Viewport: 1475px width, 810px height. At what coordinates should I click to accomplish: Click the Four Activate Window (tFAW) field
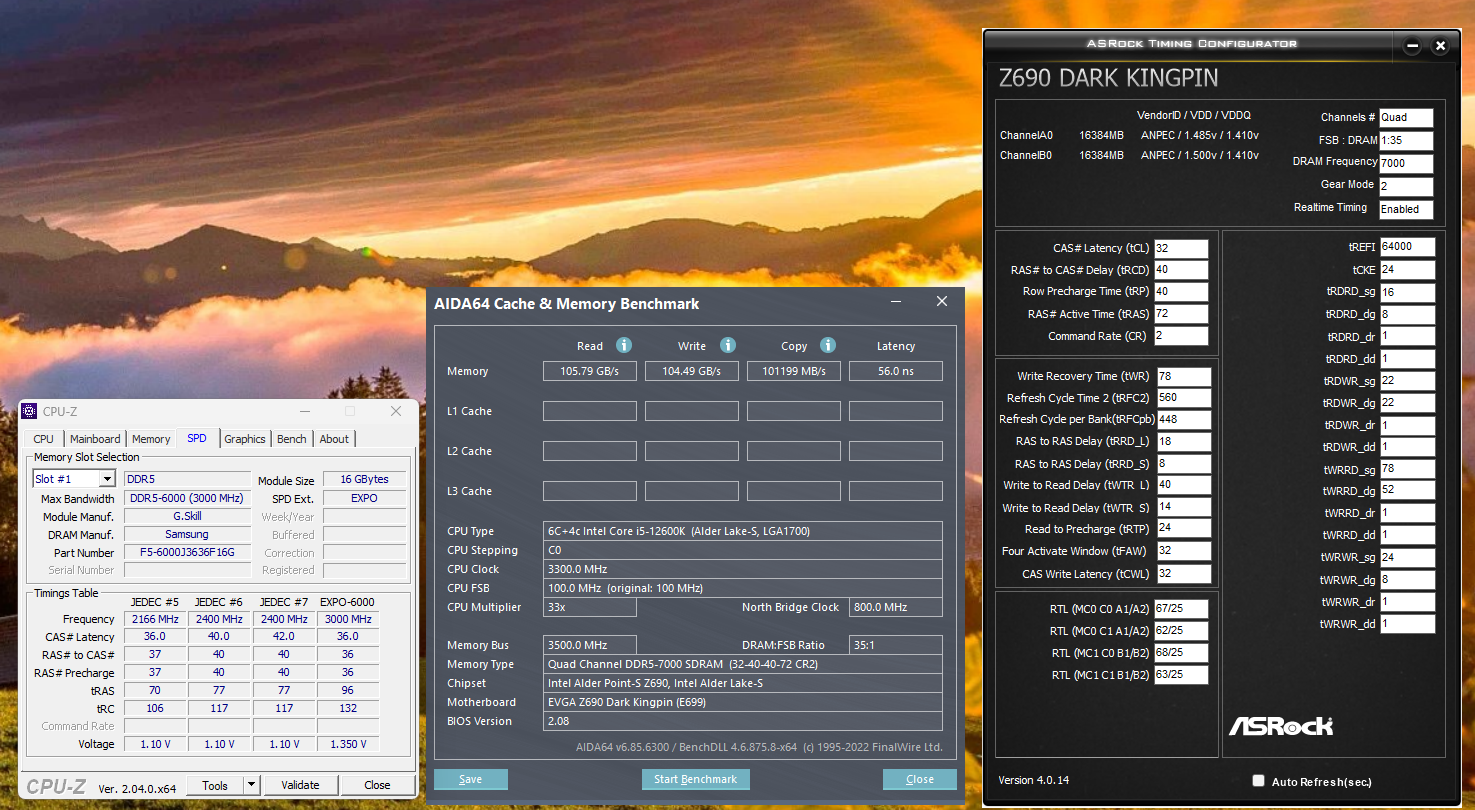click(1184, 551)
